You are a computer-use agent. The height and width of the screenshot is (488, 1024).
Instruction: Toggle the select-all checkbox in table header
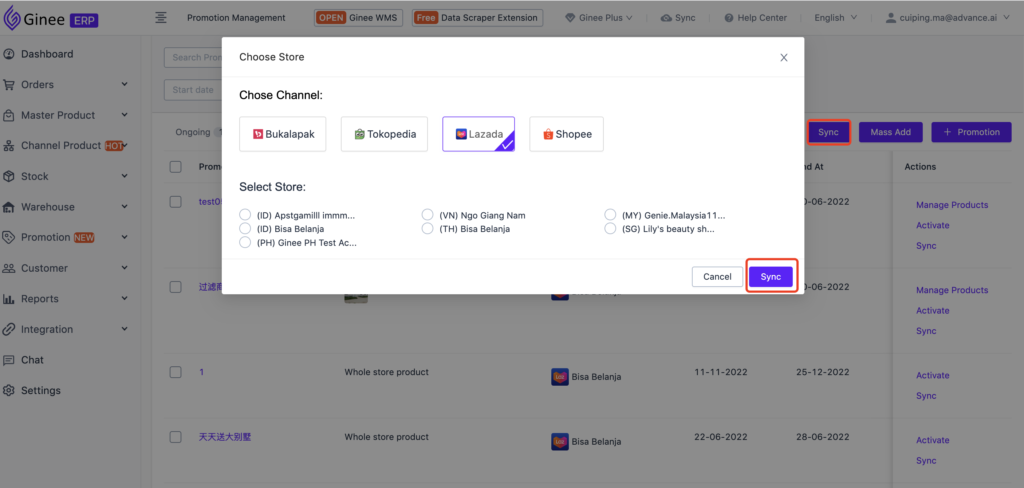[x=175, y=167]
